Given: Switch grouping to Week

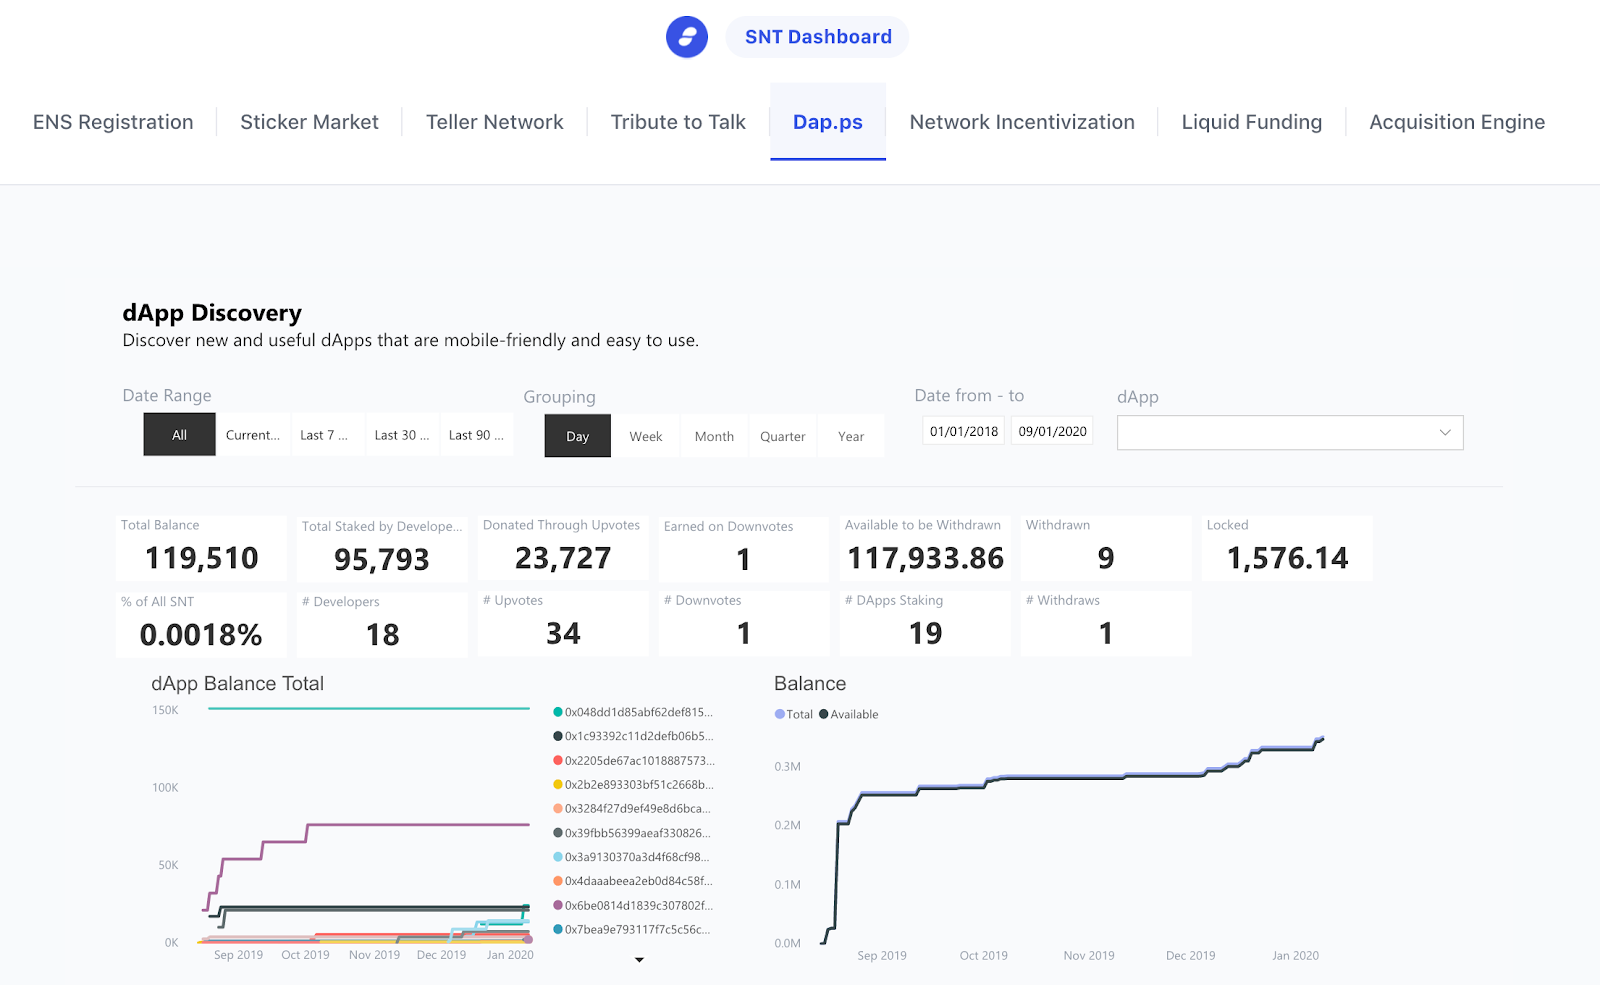Looking at the screenshot, I should point(645,435).
